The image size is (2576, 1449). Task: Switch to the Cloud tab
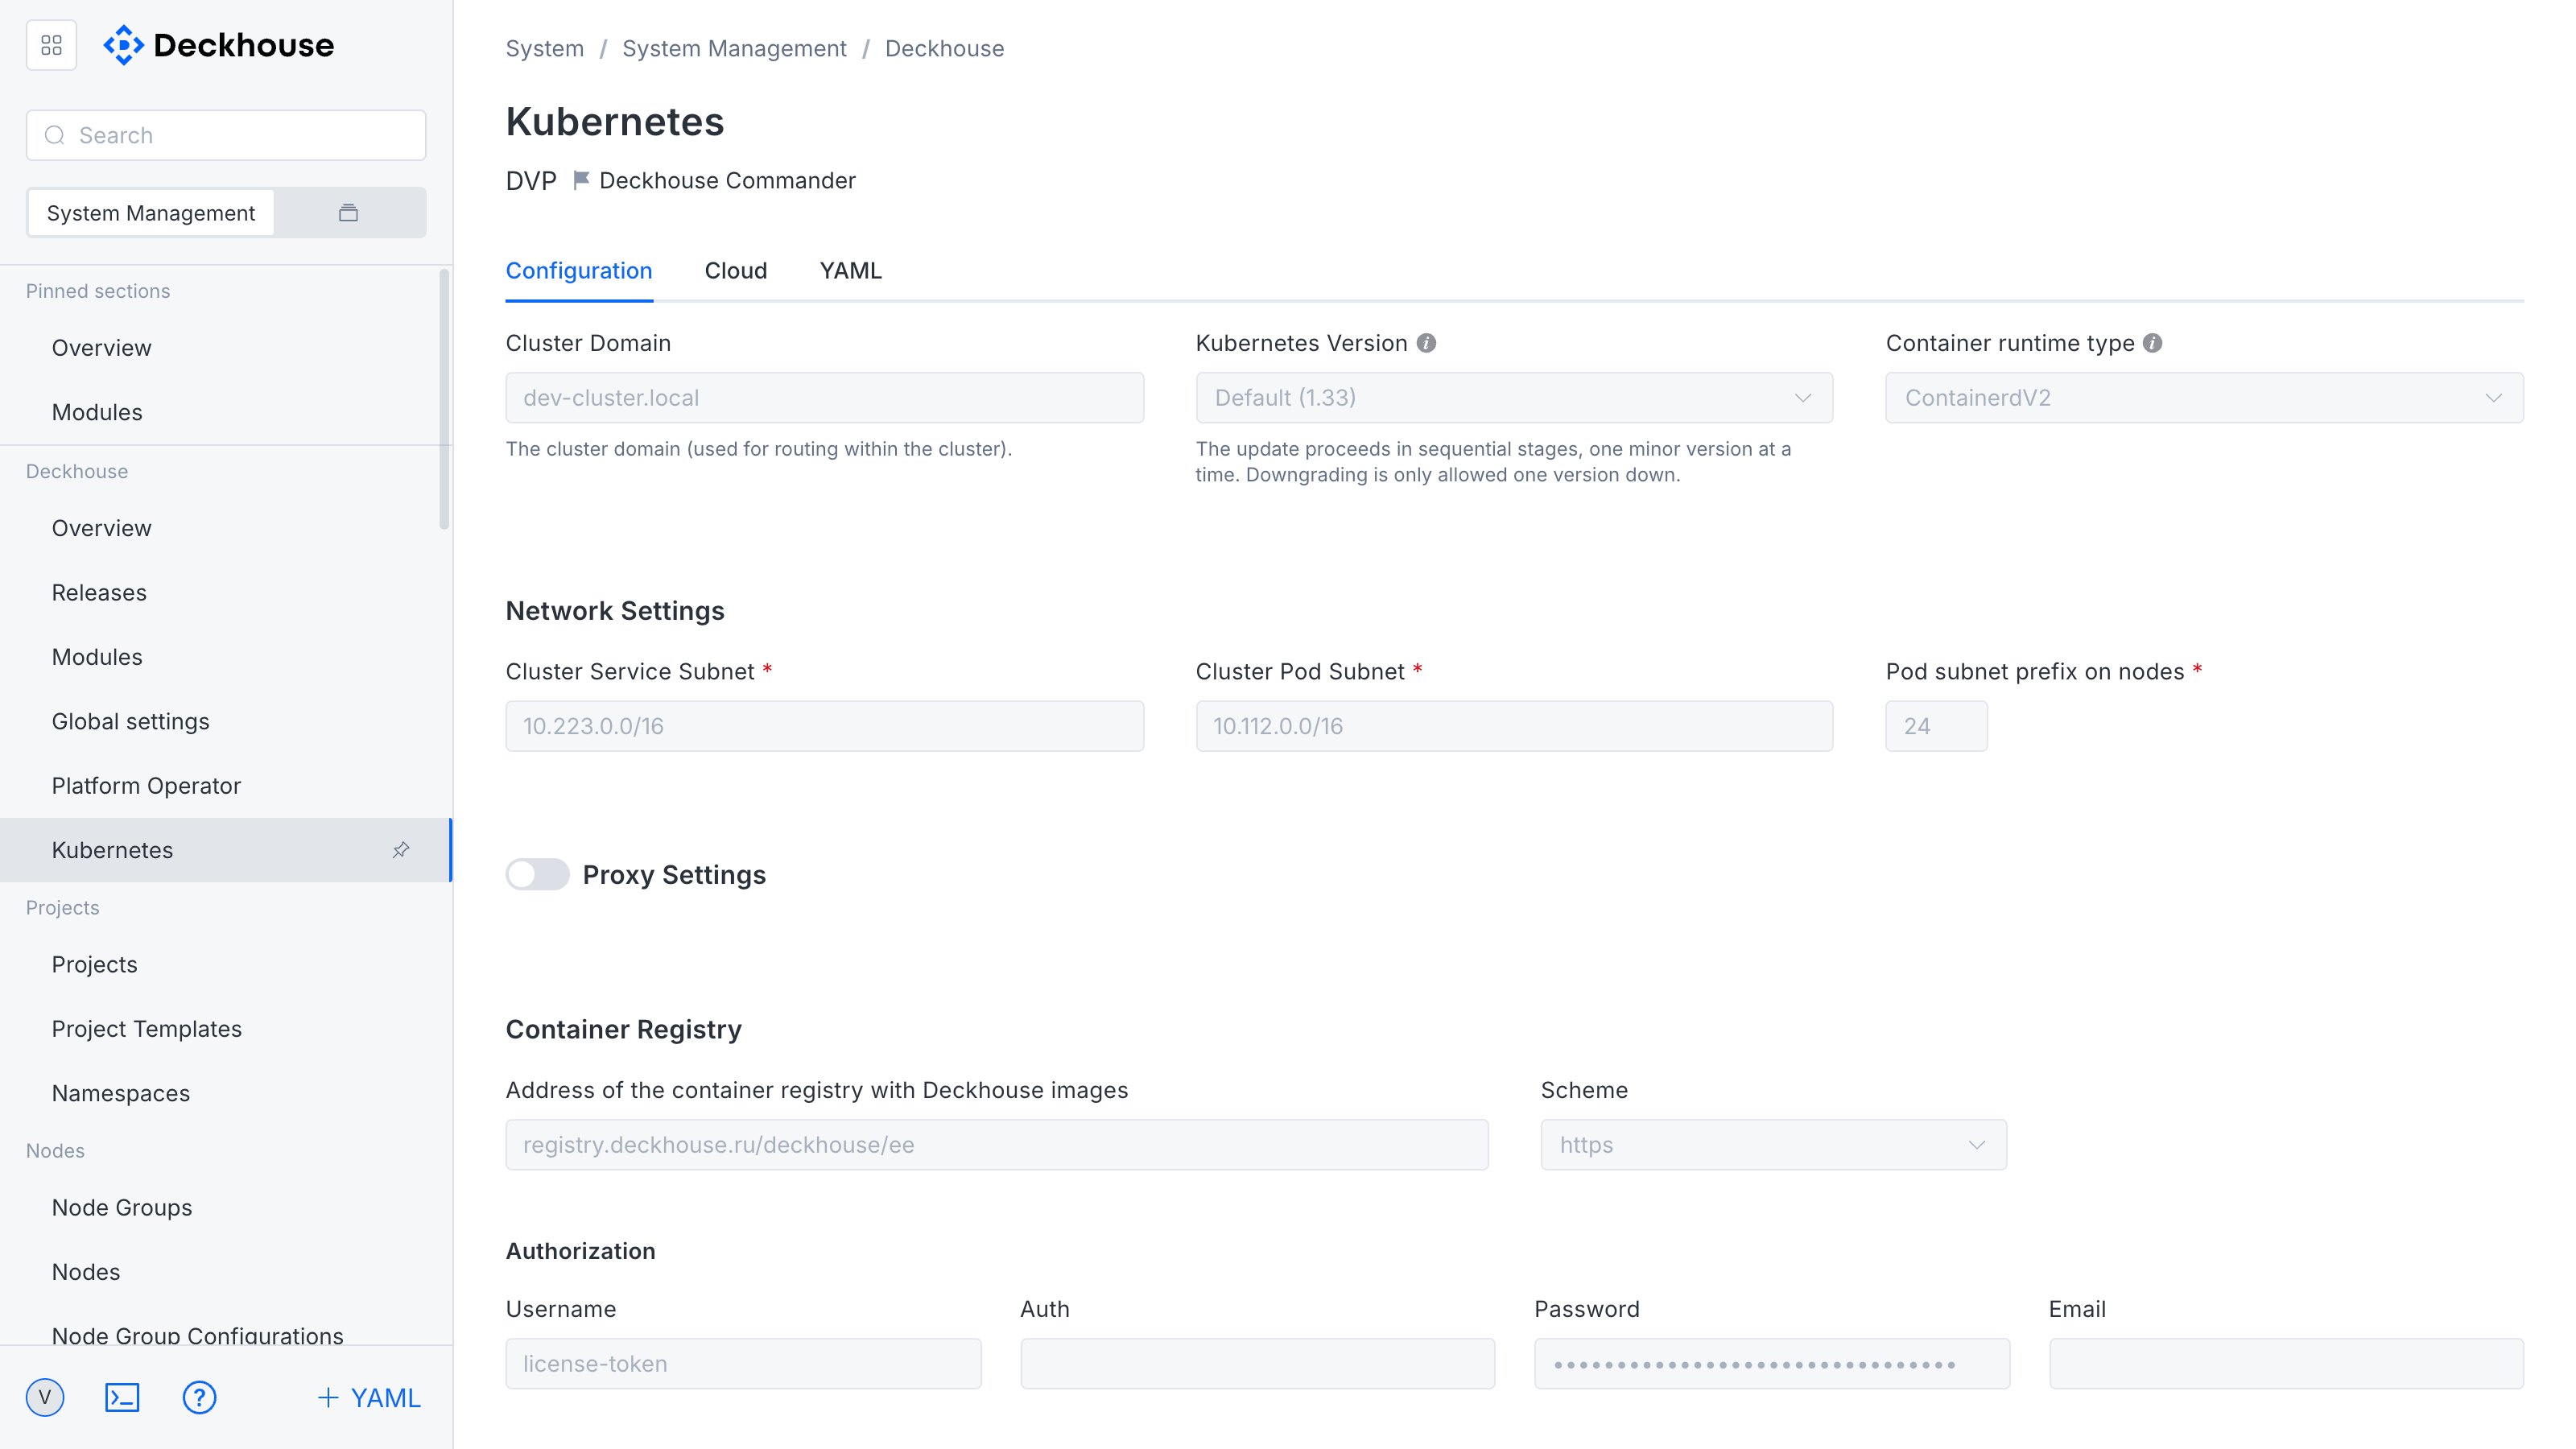click(736, 271)
